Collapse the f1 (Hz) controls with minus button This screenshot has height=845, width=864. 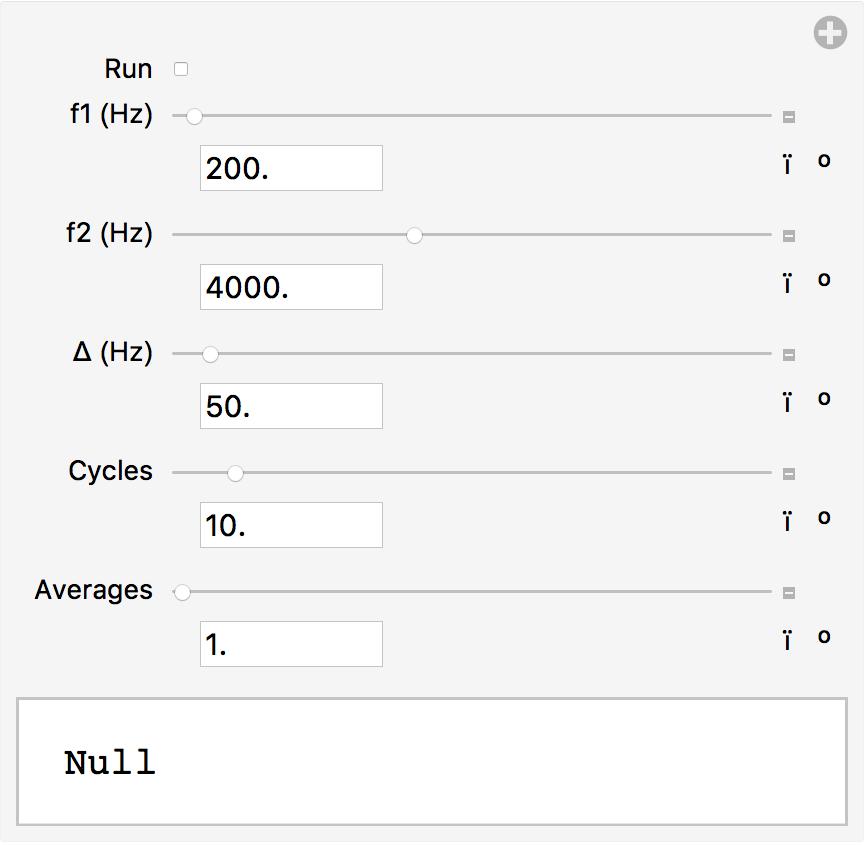pos(789,117)
